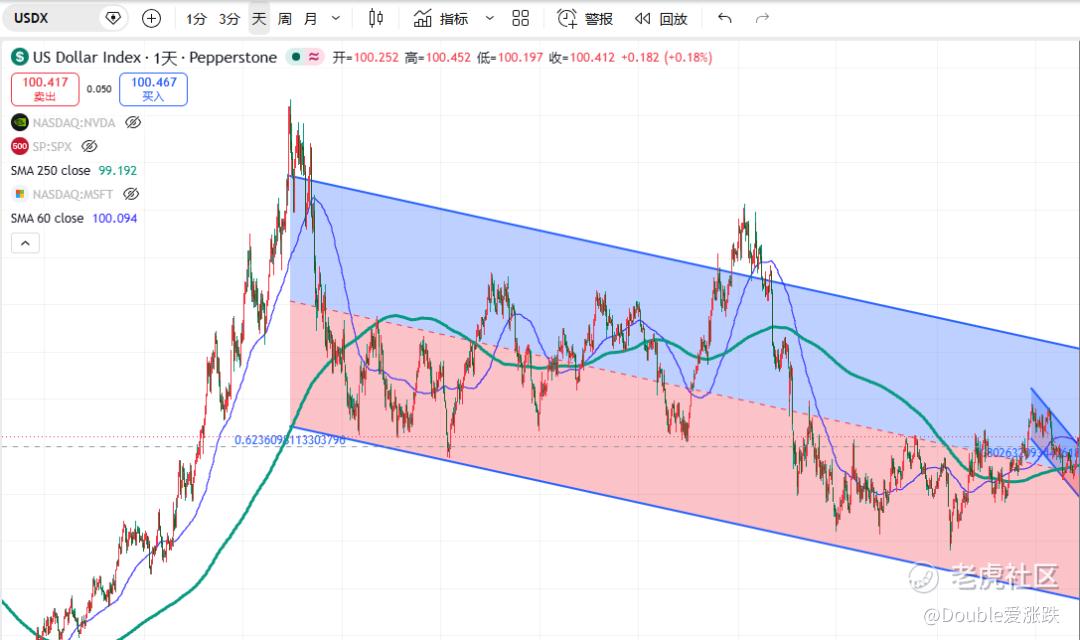Switch to the 月 monthly timeframe
This screenshot has width=1080, height=640.
pyautogui.click(x=311, y=19)
